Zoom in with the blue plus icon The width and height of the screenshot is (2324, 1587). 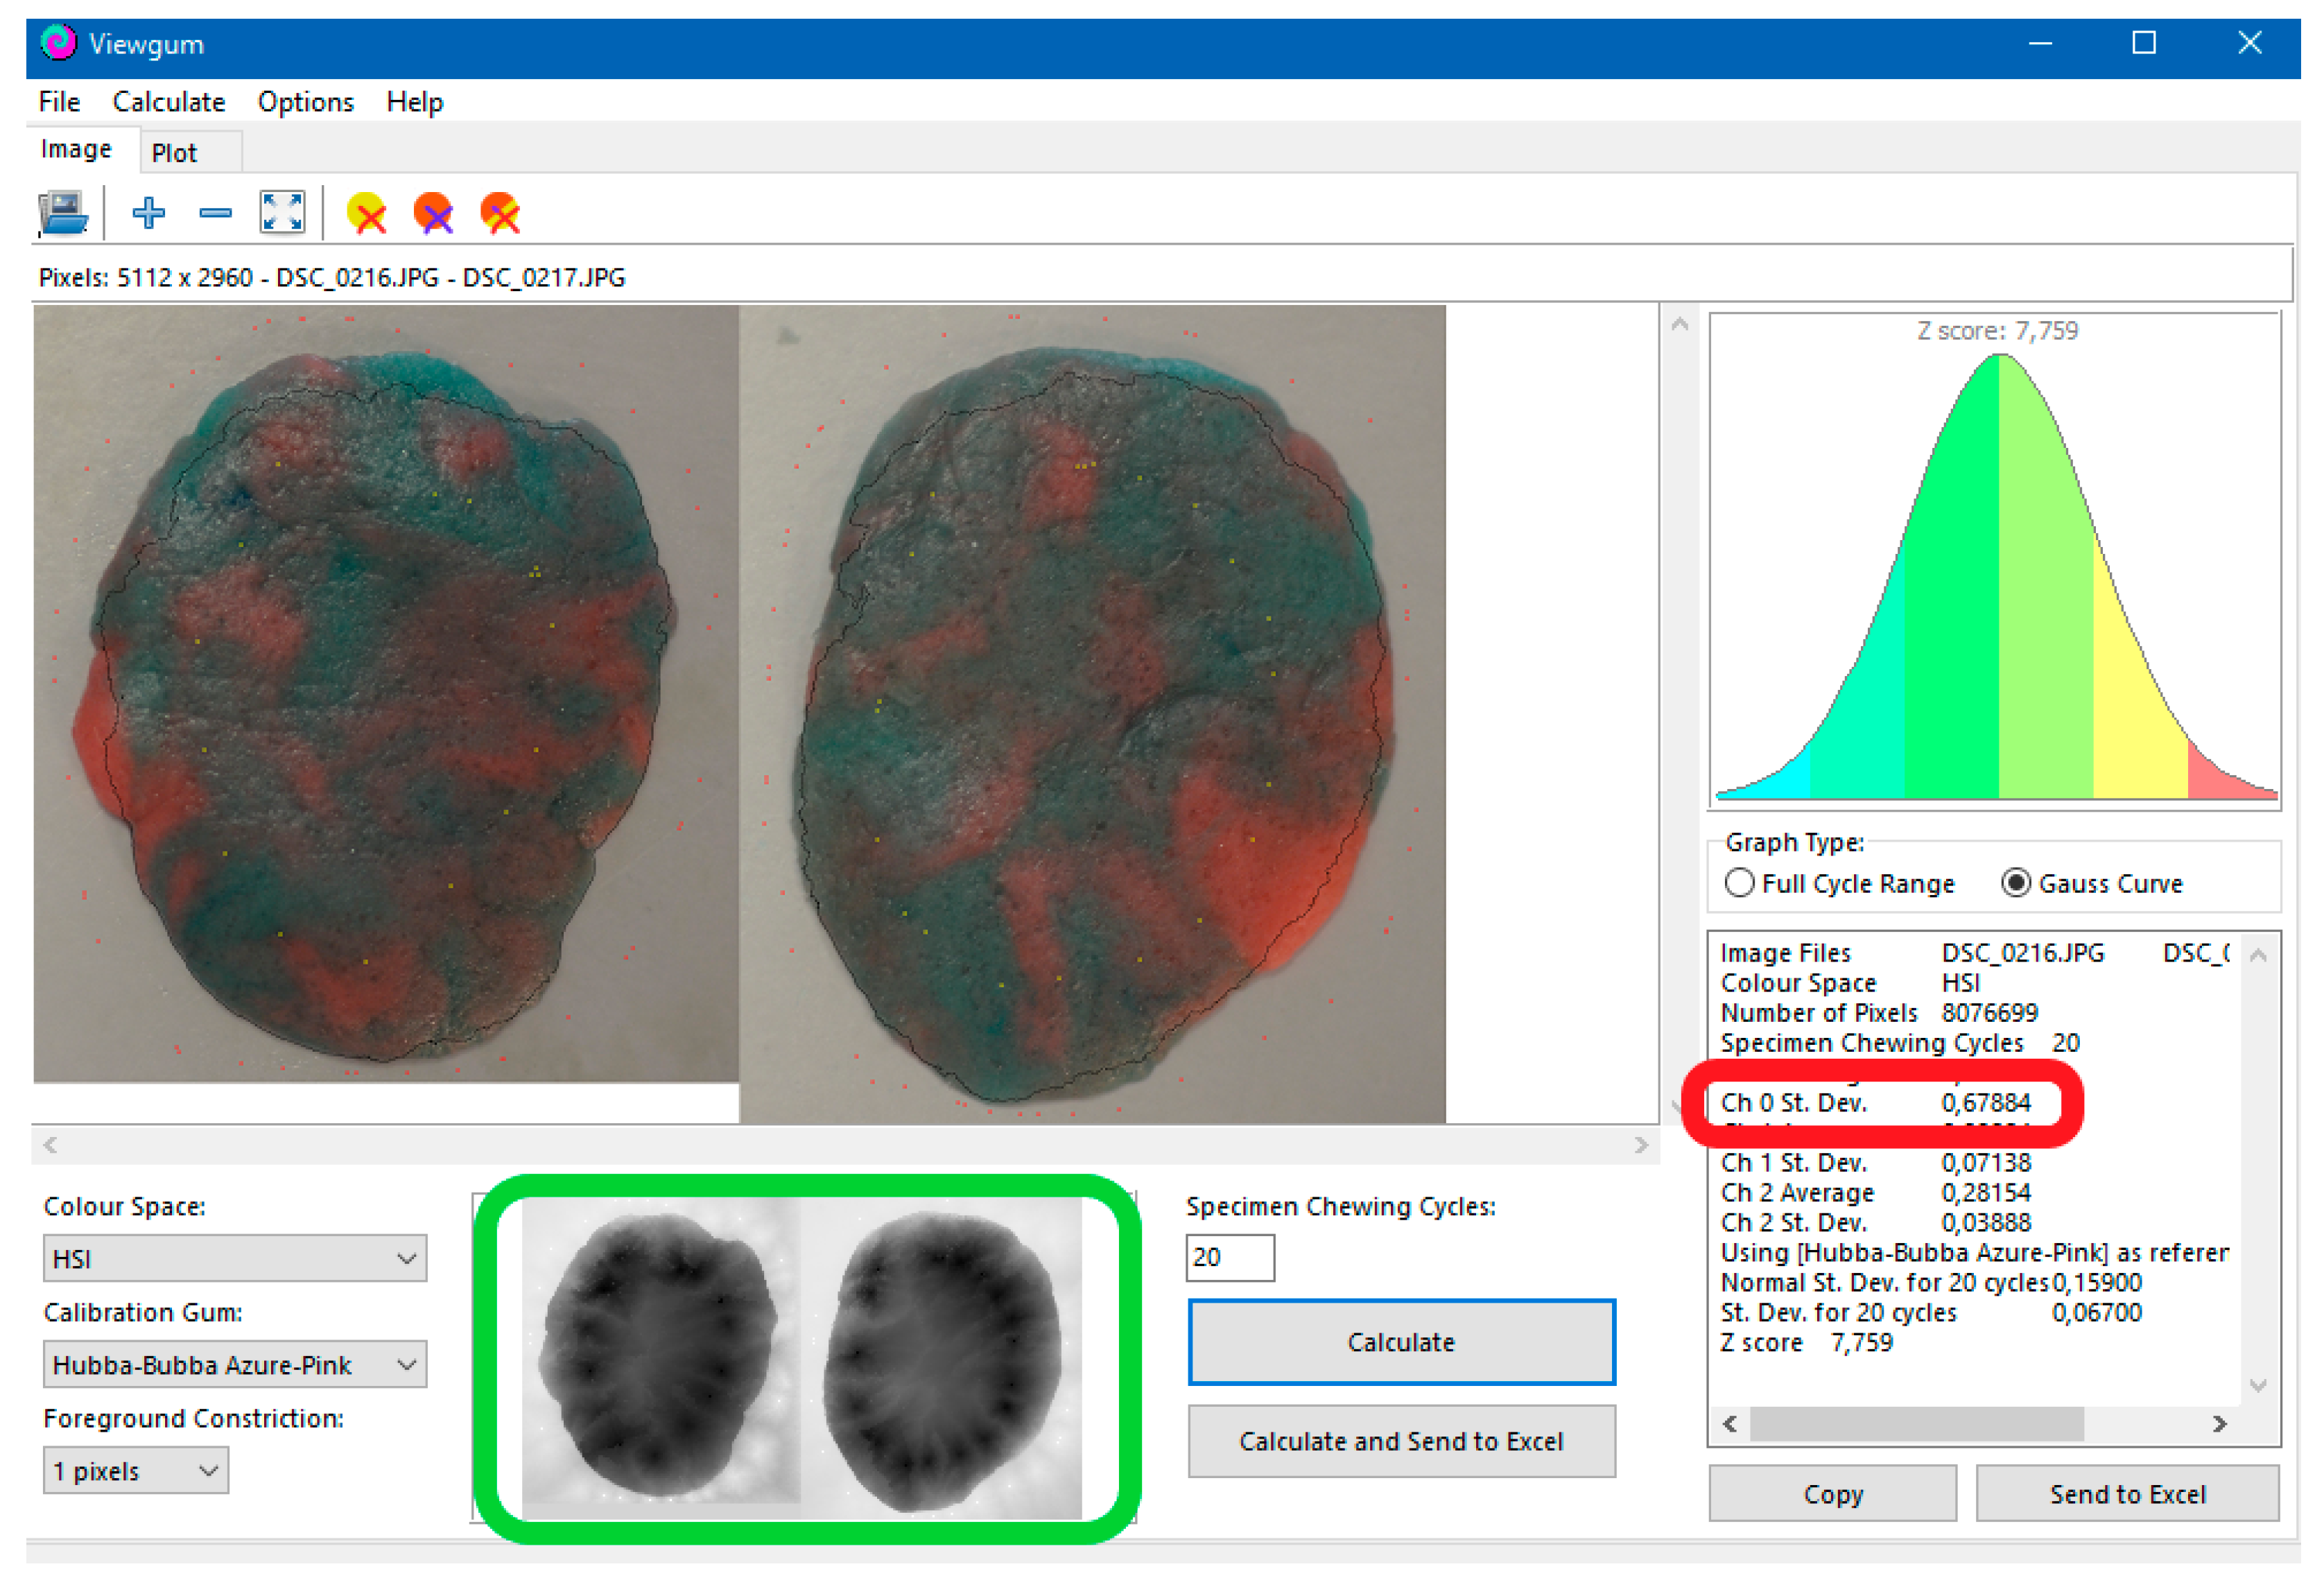149,213
